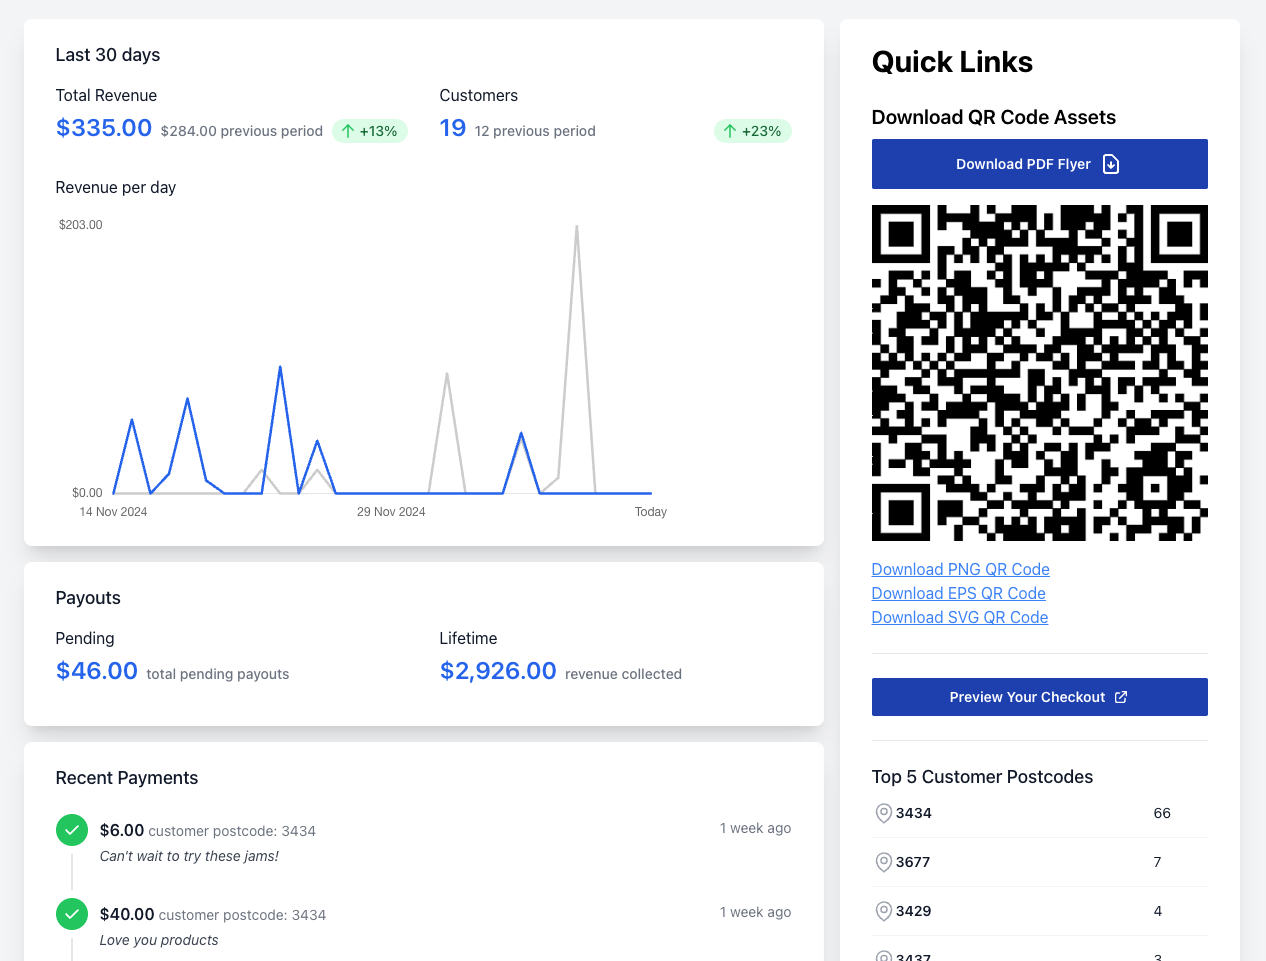Click the "1 week ago" timestamp on the $40.00 payment
The width and height of the screenshot is (1266, 961).
click(x=755, y=912)
